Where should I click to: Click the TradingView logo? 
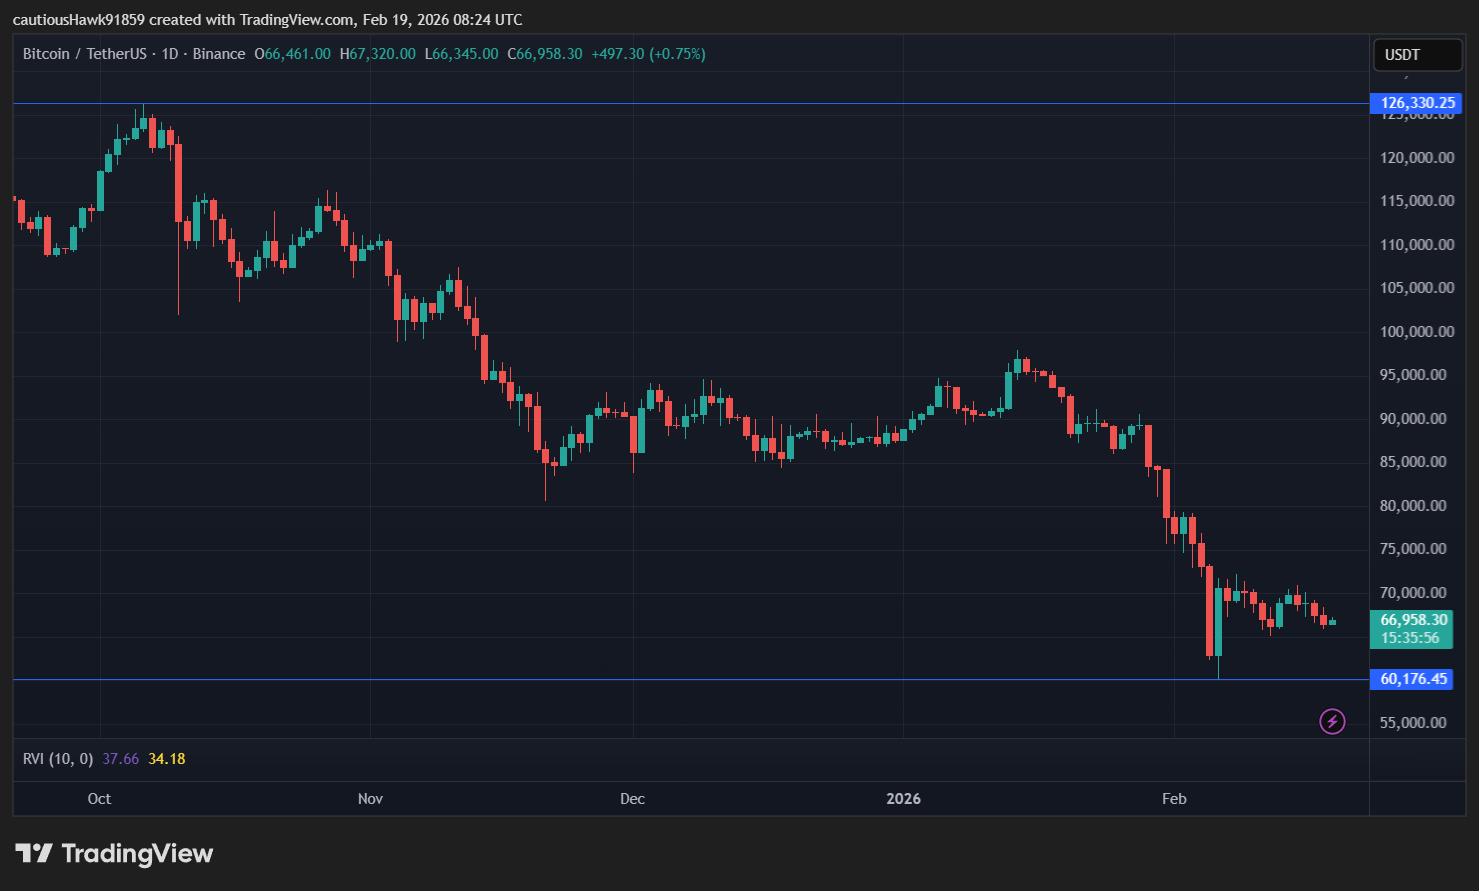(113, 853)
